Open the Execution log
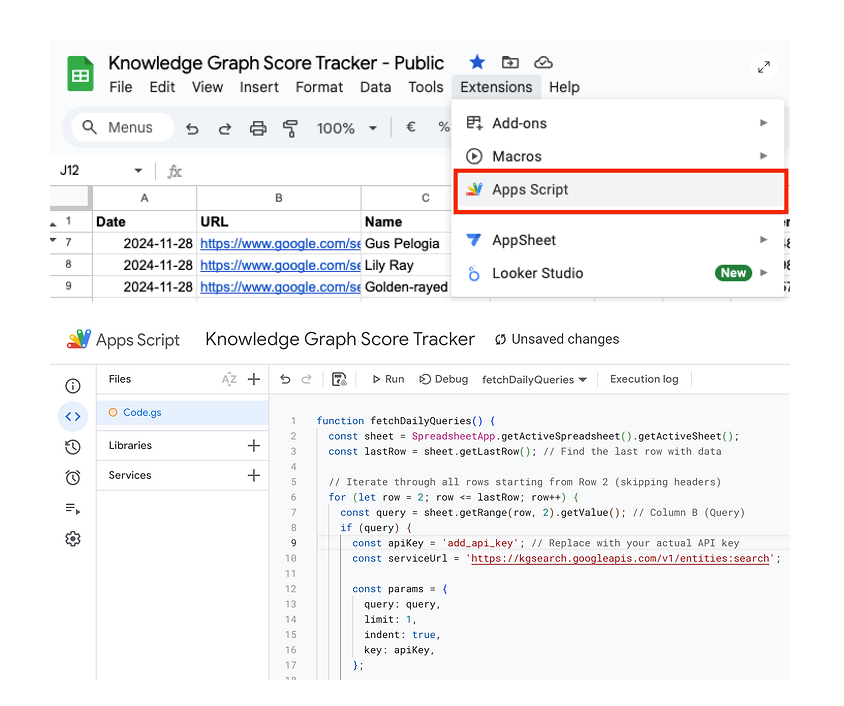The height and width of the screenshot is (706, 844). coord(644,379)
